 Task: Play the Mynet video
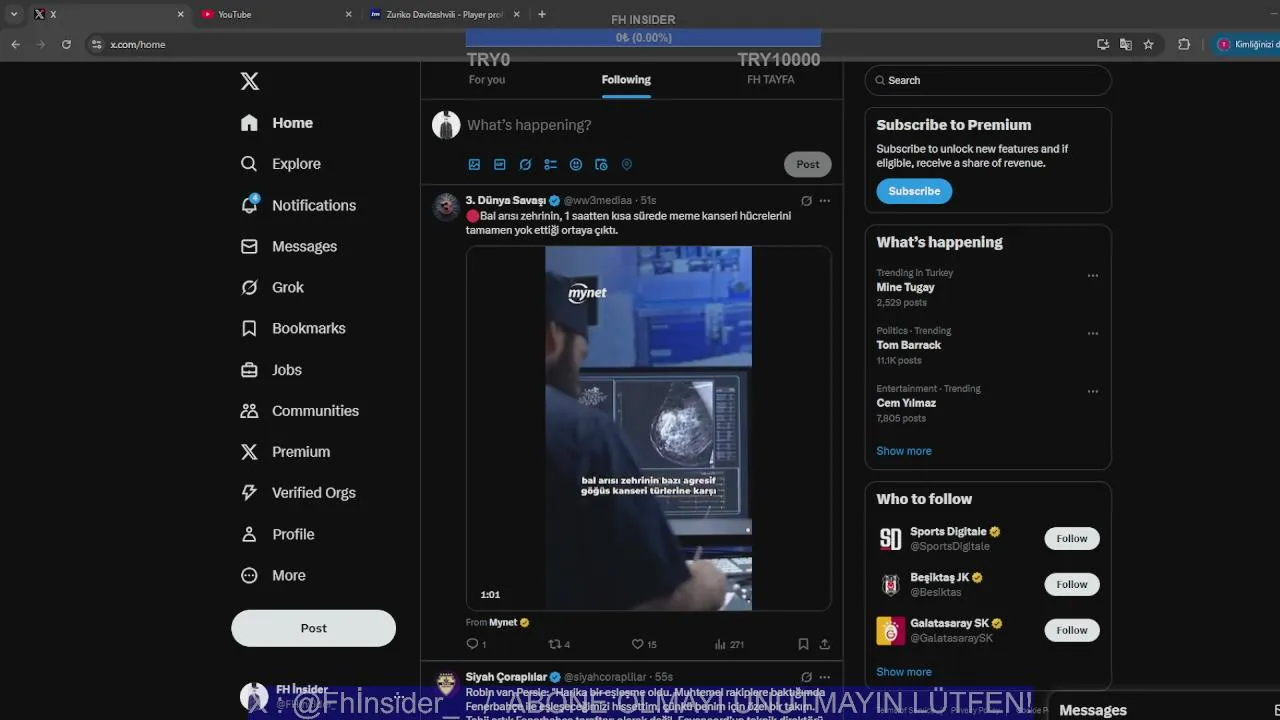[x=648, y=428]
